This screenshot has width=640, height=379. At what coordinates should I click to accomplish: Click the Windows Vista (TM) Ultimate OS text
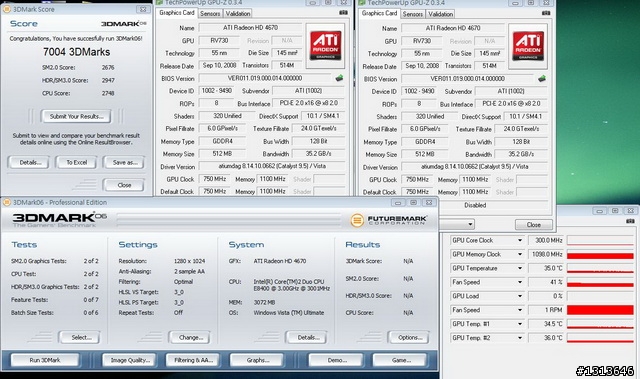pyautogui.click(x=289, y=313)
